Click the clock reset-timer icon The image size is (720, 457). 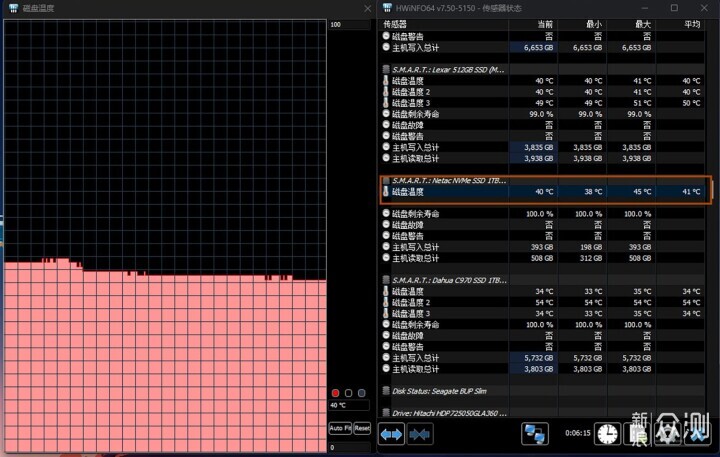coord(608,434)
